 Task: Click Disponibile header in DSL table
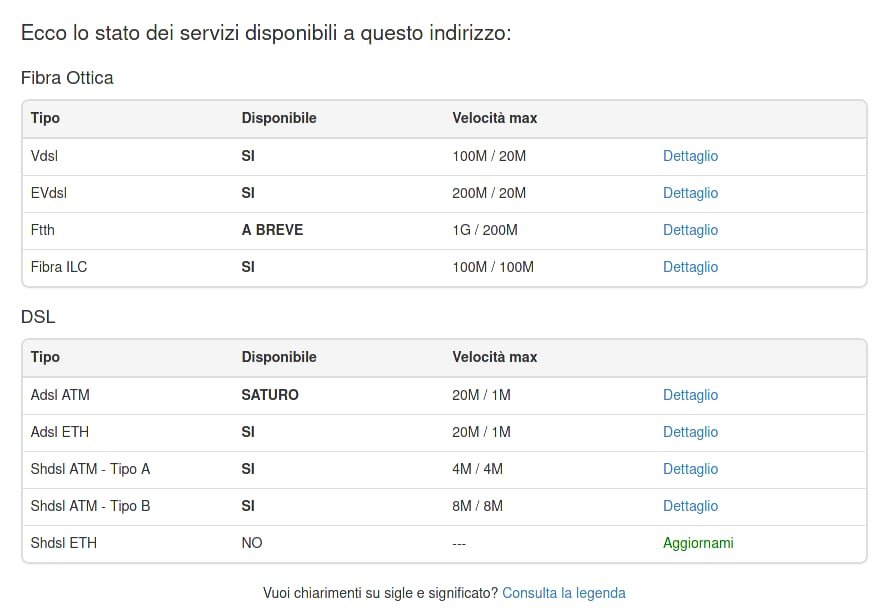279,357
